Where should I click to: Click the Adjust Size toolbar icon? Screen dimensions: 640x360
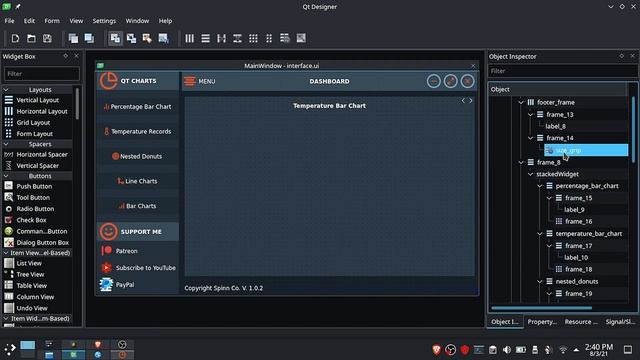tap(301, 38)
